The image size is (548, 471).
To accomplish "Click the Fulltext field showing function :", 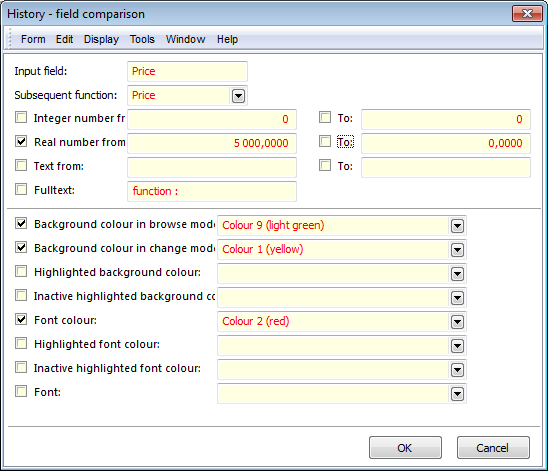I will [x=212, y=191].
